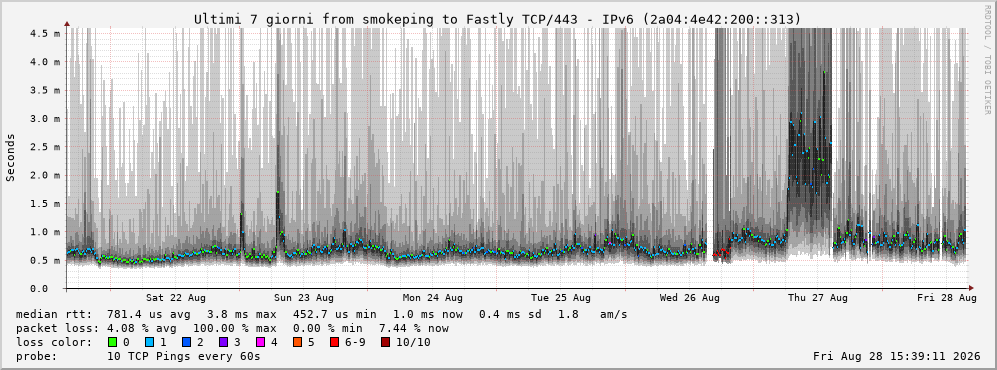Click the '2.0 m' y-axis value
997x370 pixels.
click(45, 175)
